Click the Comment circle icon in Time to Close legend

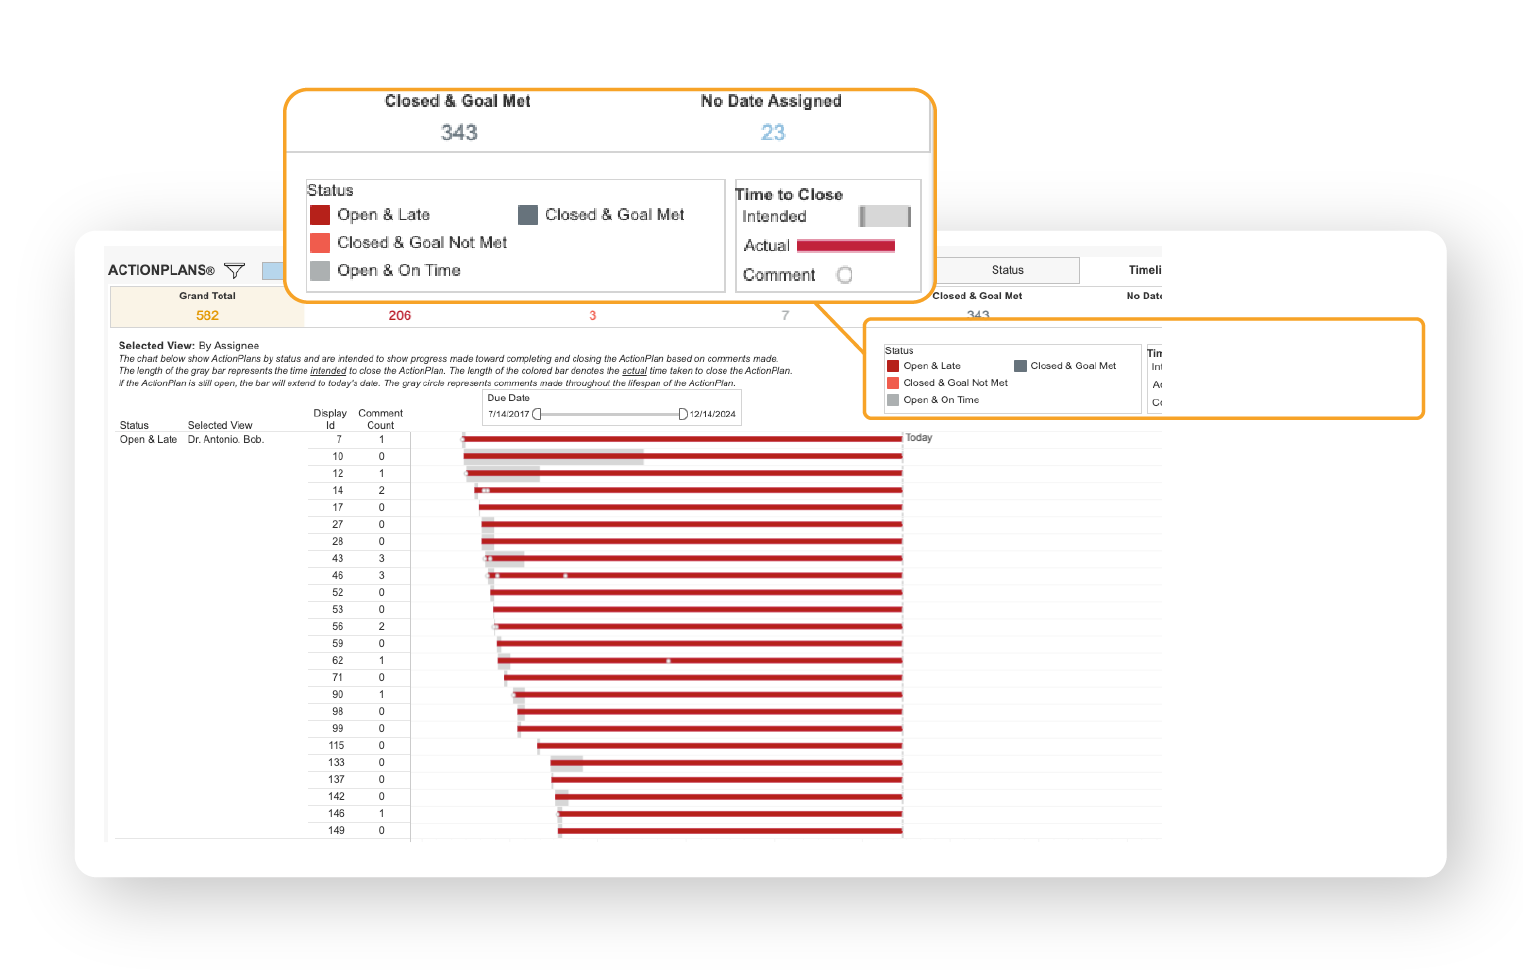coord(844,275)
